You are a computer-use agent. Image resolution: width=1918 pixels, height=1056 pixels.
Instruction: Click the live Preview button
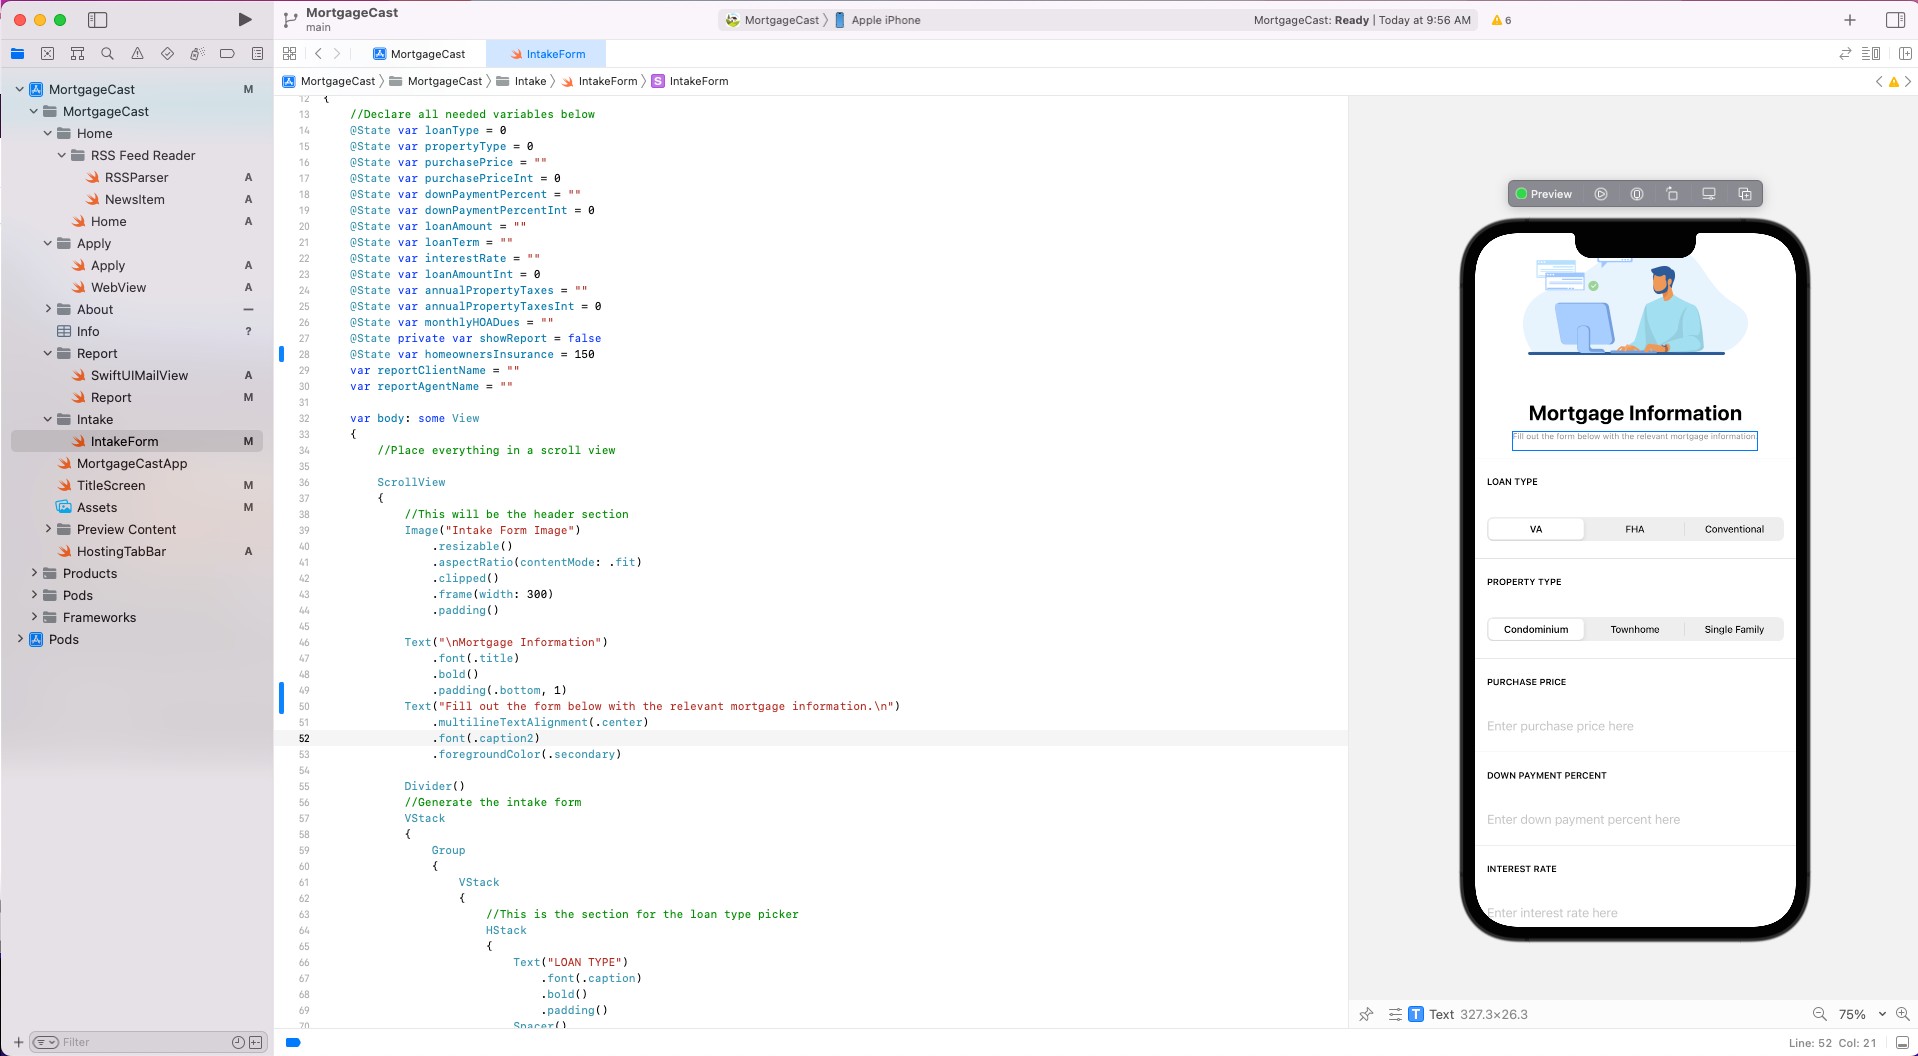pyautogui.click(x=1544, y=194)
